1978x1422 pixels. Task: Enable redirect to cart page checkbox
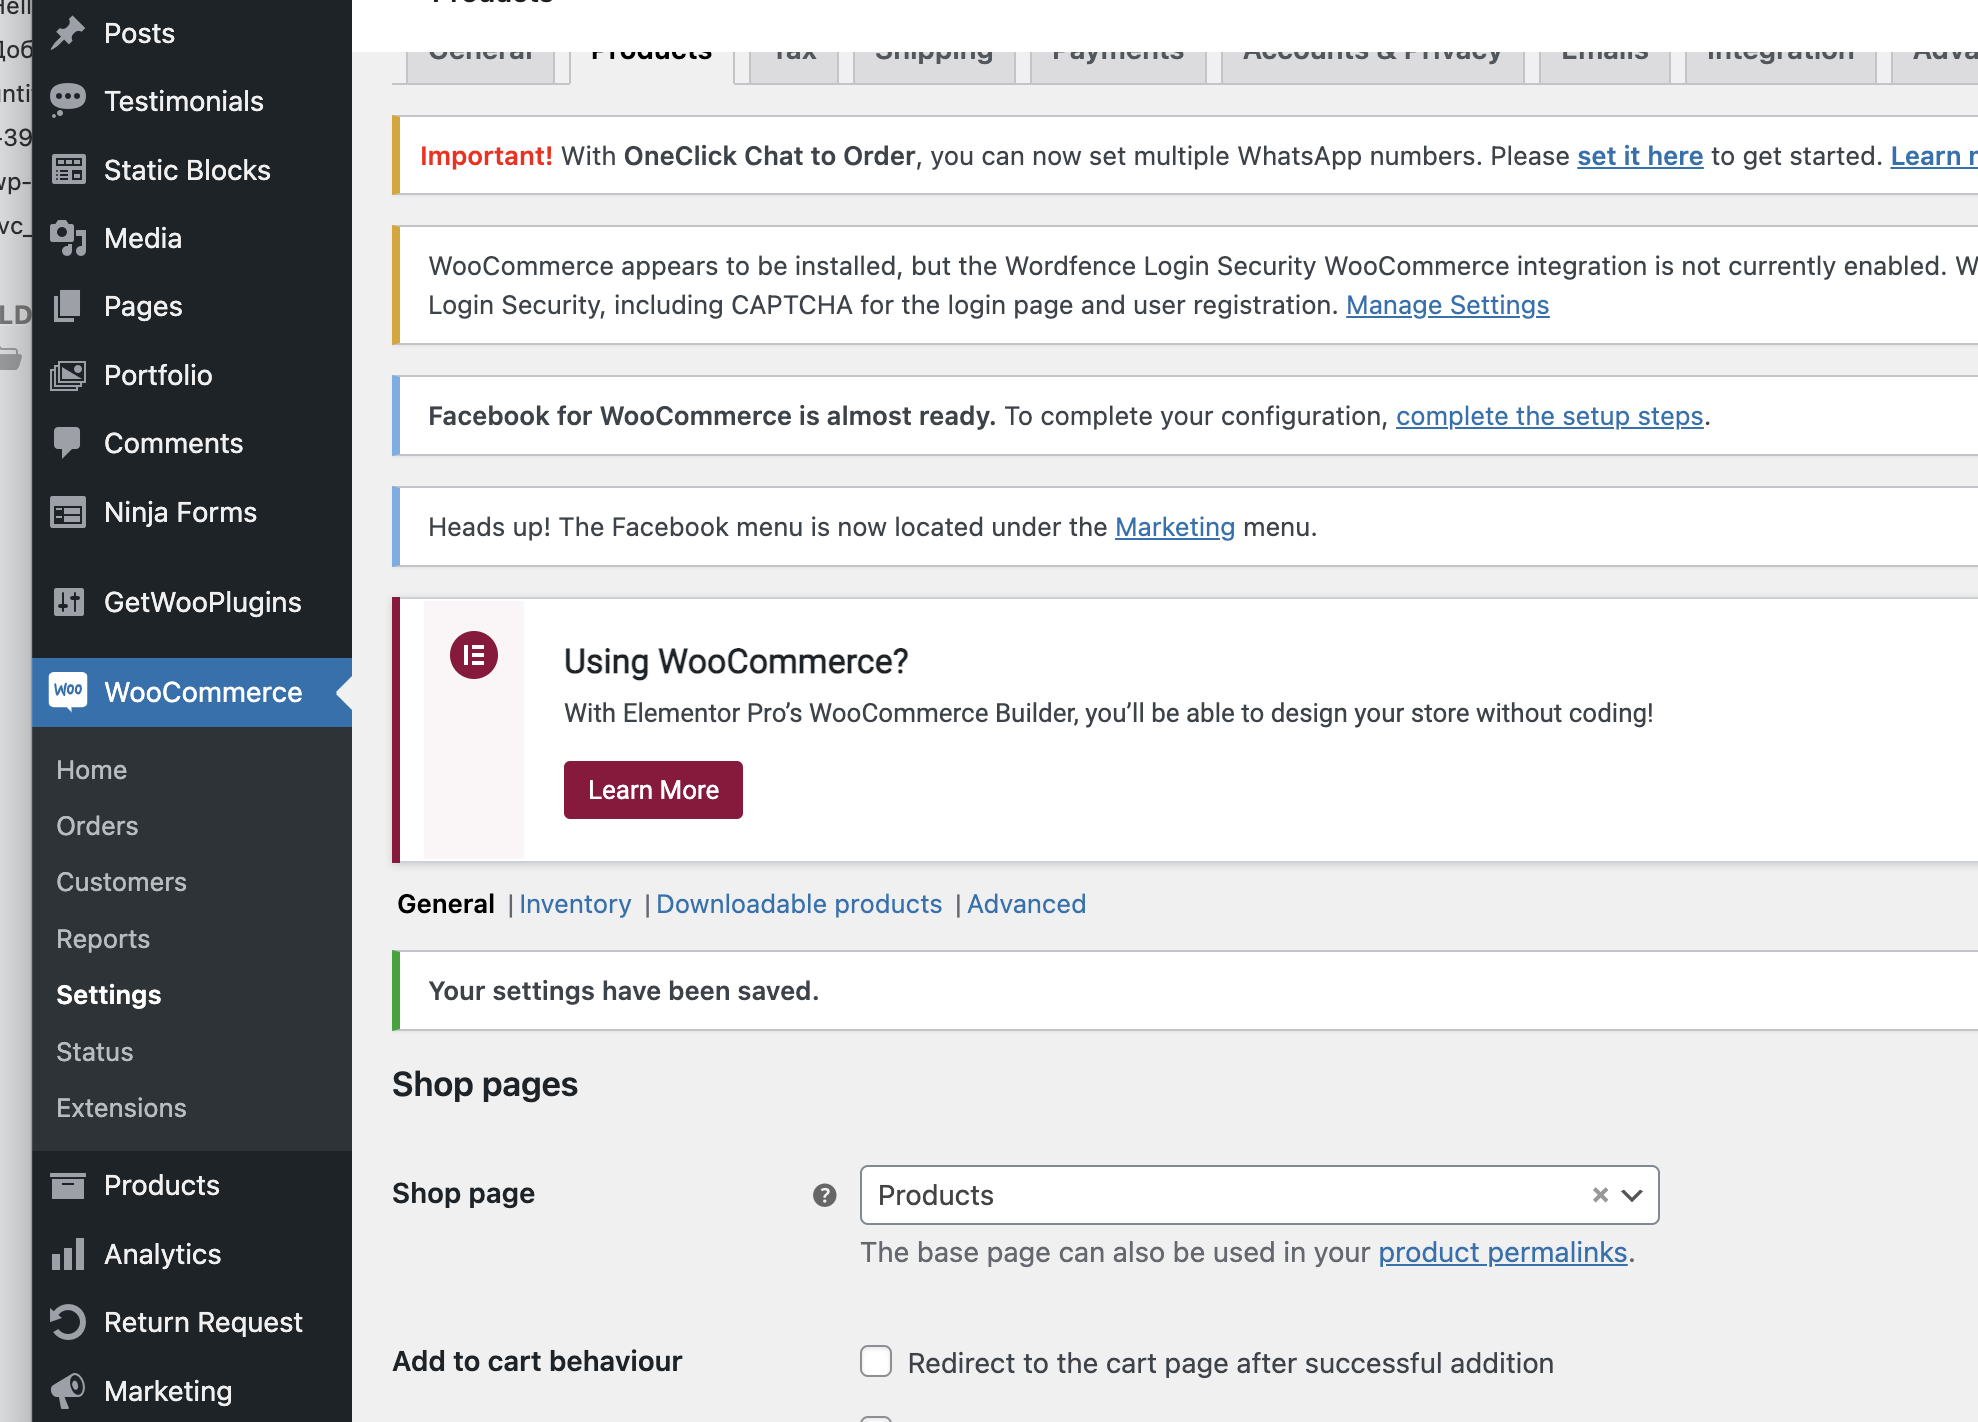pos(876,1361)
